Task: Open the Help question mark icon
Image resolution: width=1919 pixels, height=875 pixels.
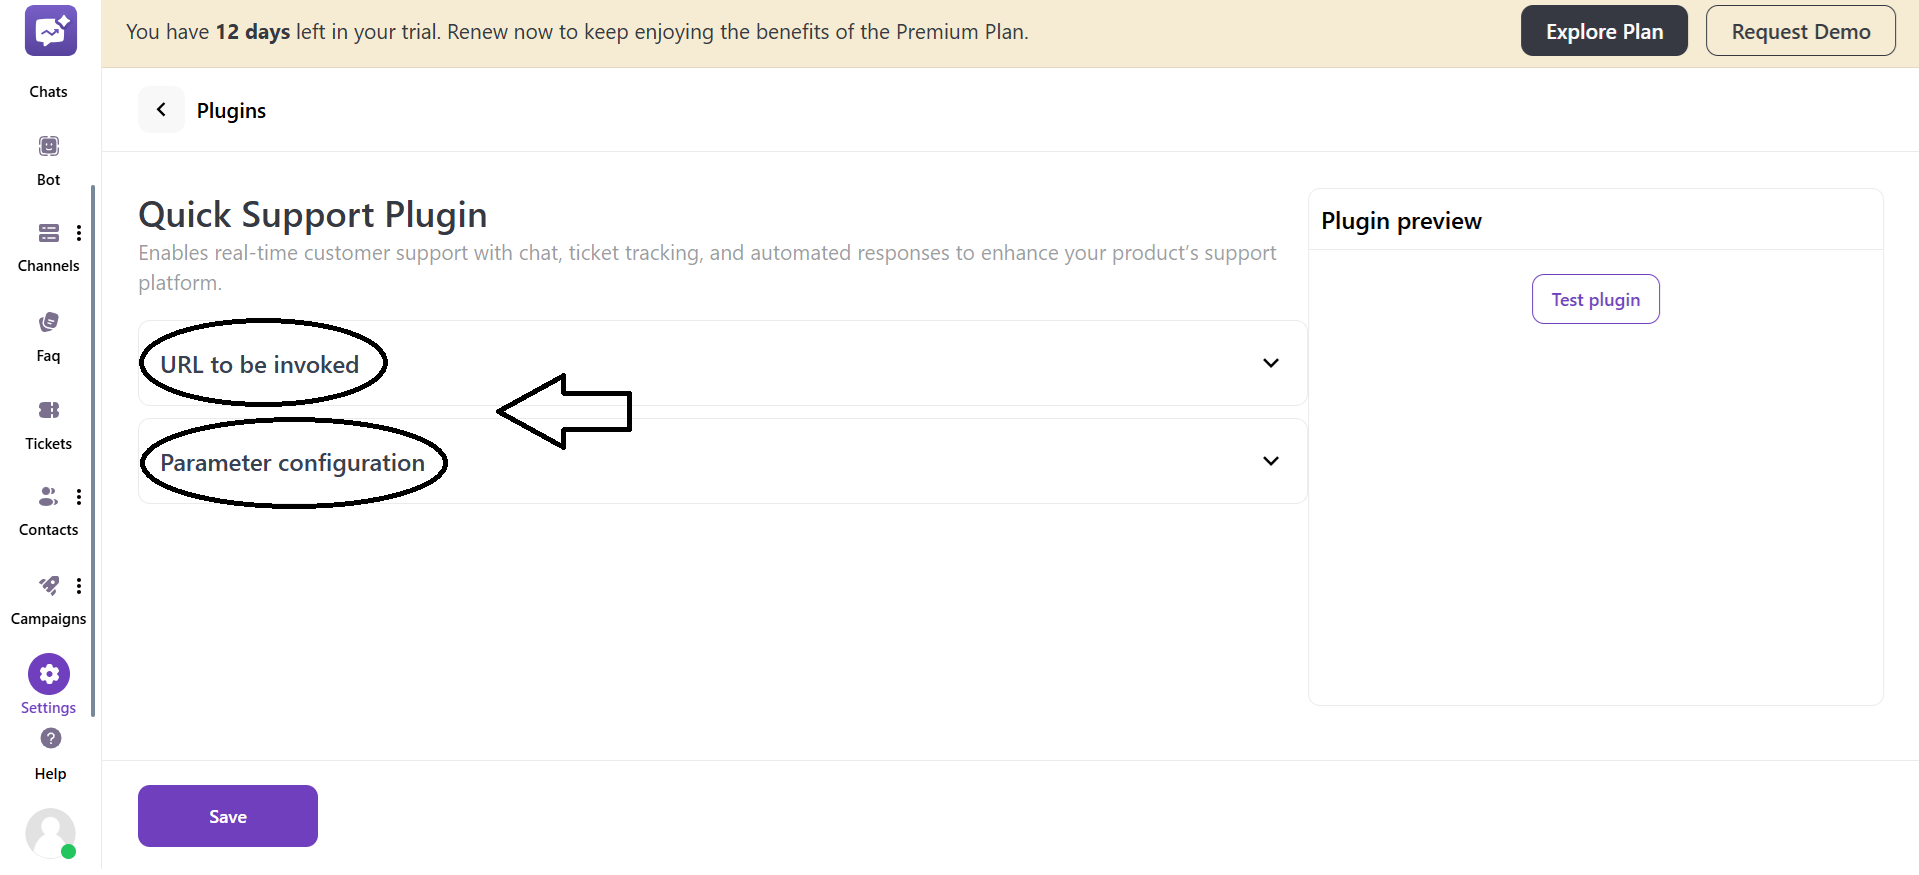Action: (49, 738)
